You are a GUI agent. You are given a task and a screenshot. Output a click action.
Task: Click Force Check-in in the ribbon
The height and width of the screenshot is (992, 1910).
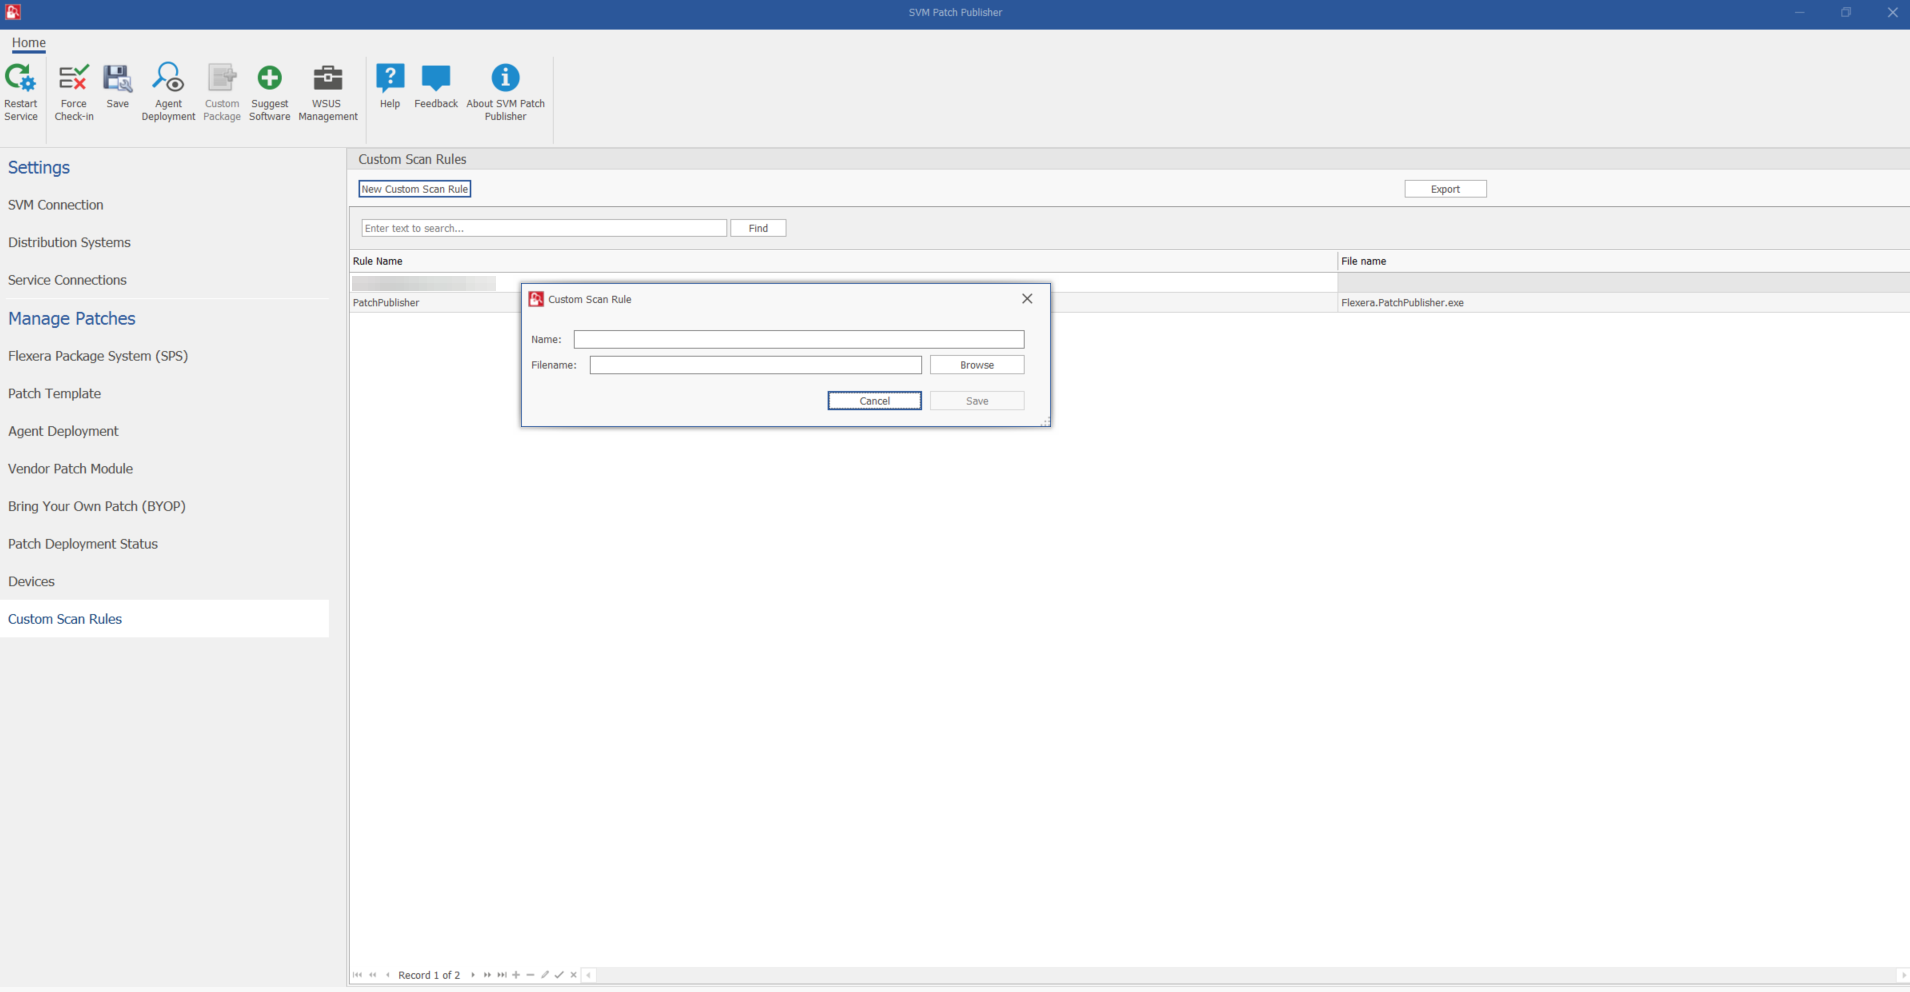[x=74, y=79]
